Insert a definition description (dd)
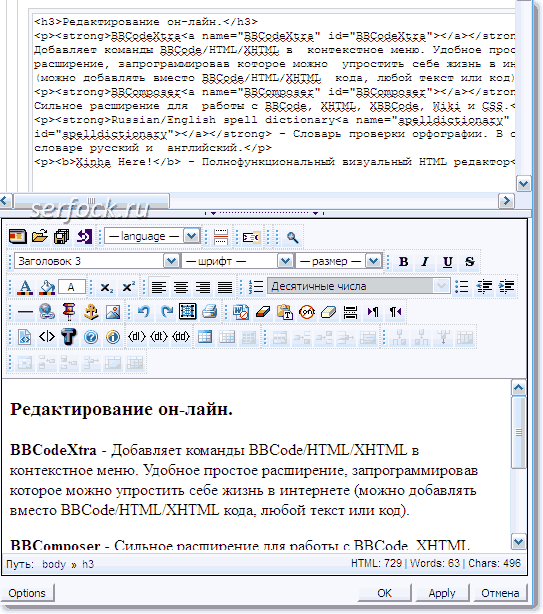 coord(181,337)
